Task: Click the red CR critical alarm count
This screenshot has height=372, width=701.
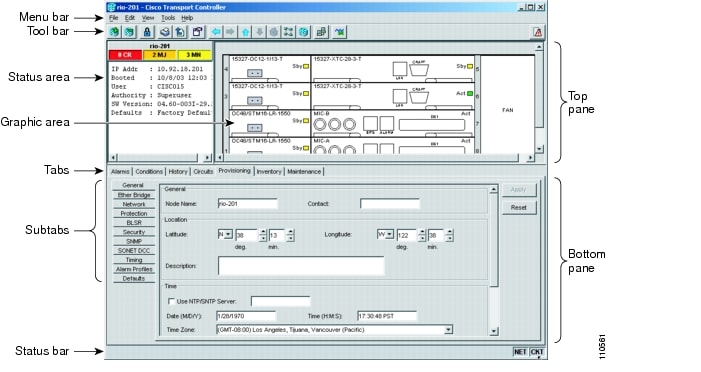Action: click(125, 55)
